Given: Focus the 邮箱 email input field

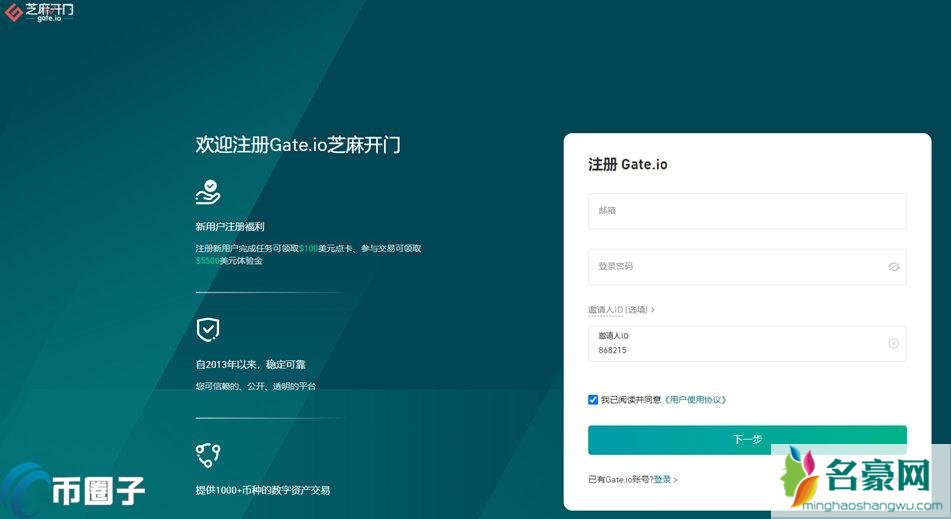Looking at the screenshot, I should 746,211.
